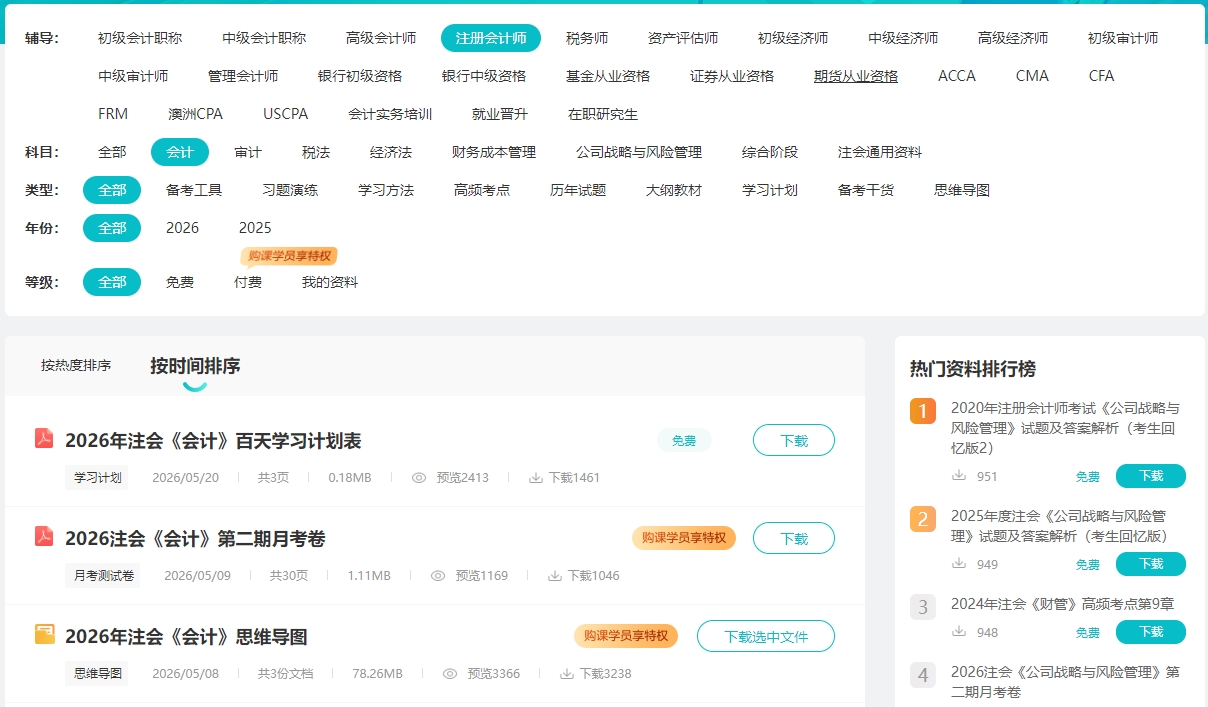The width and height of the screenshot is (1208, 707).
Task: Choose the 历年试题 type filter
Action: click(578, 190)
